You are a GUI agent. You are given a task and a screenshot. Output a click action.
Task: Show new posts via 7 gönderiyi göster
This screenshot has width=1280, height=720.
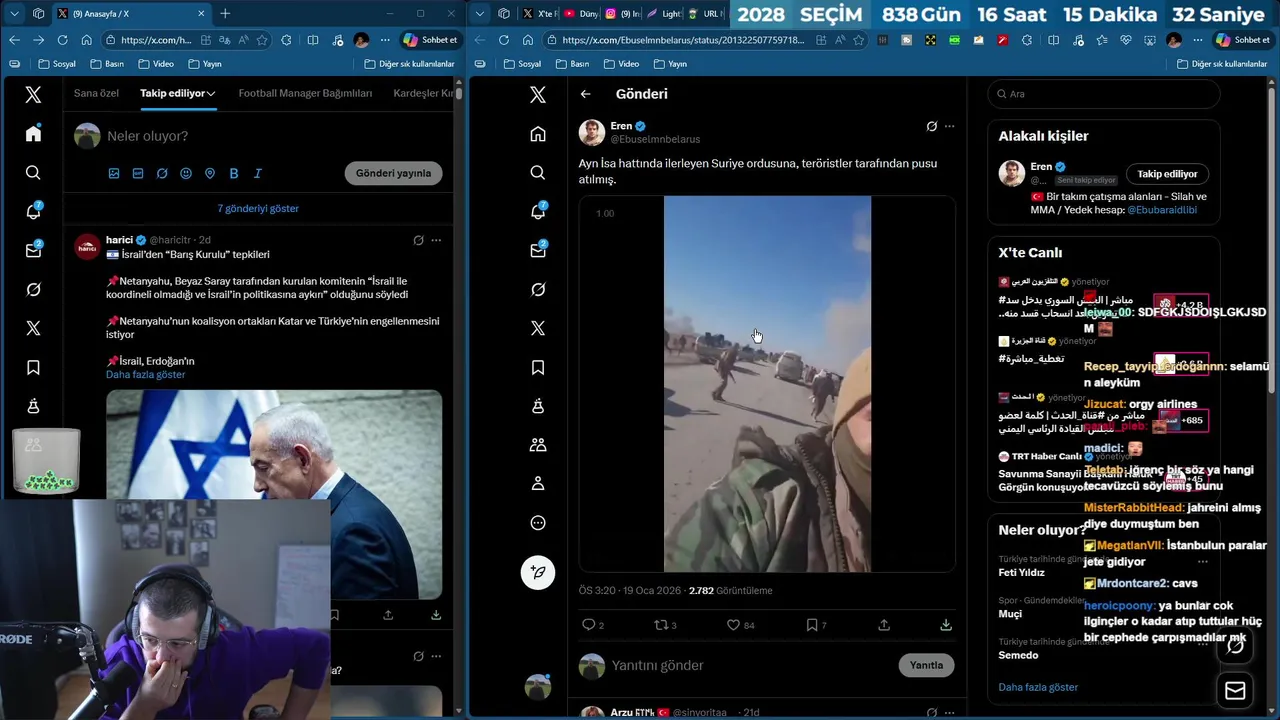258,209
